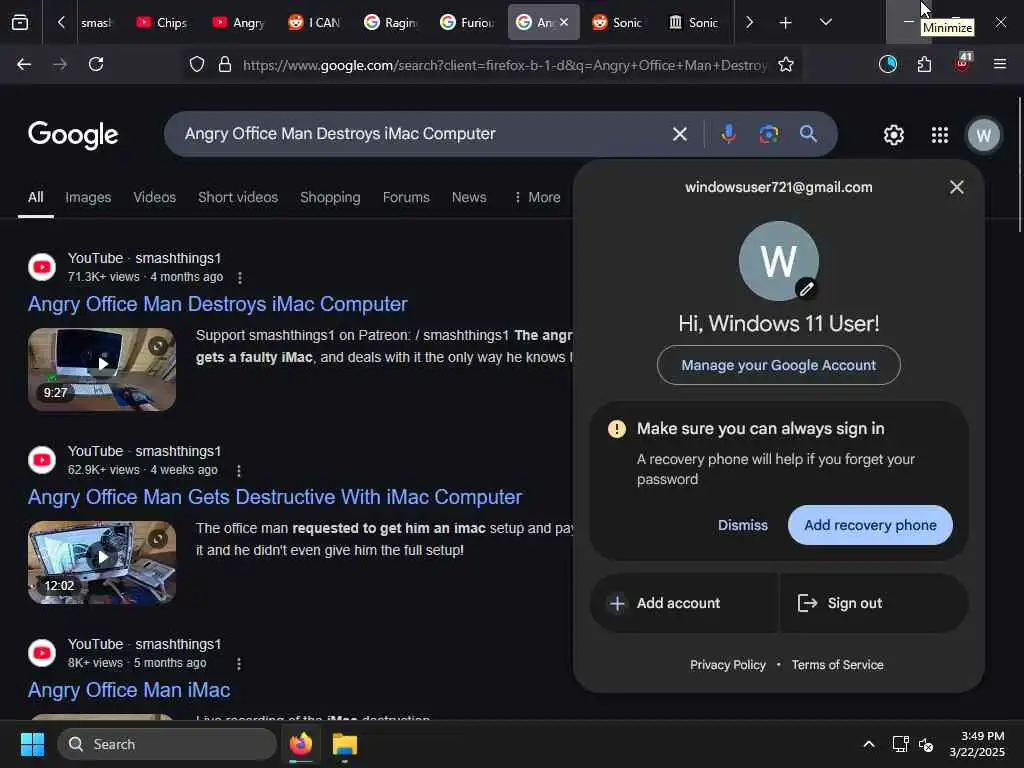
Task: Open options for 8K+ views result
Action: point(239,664)
